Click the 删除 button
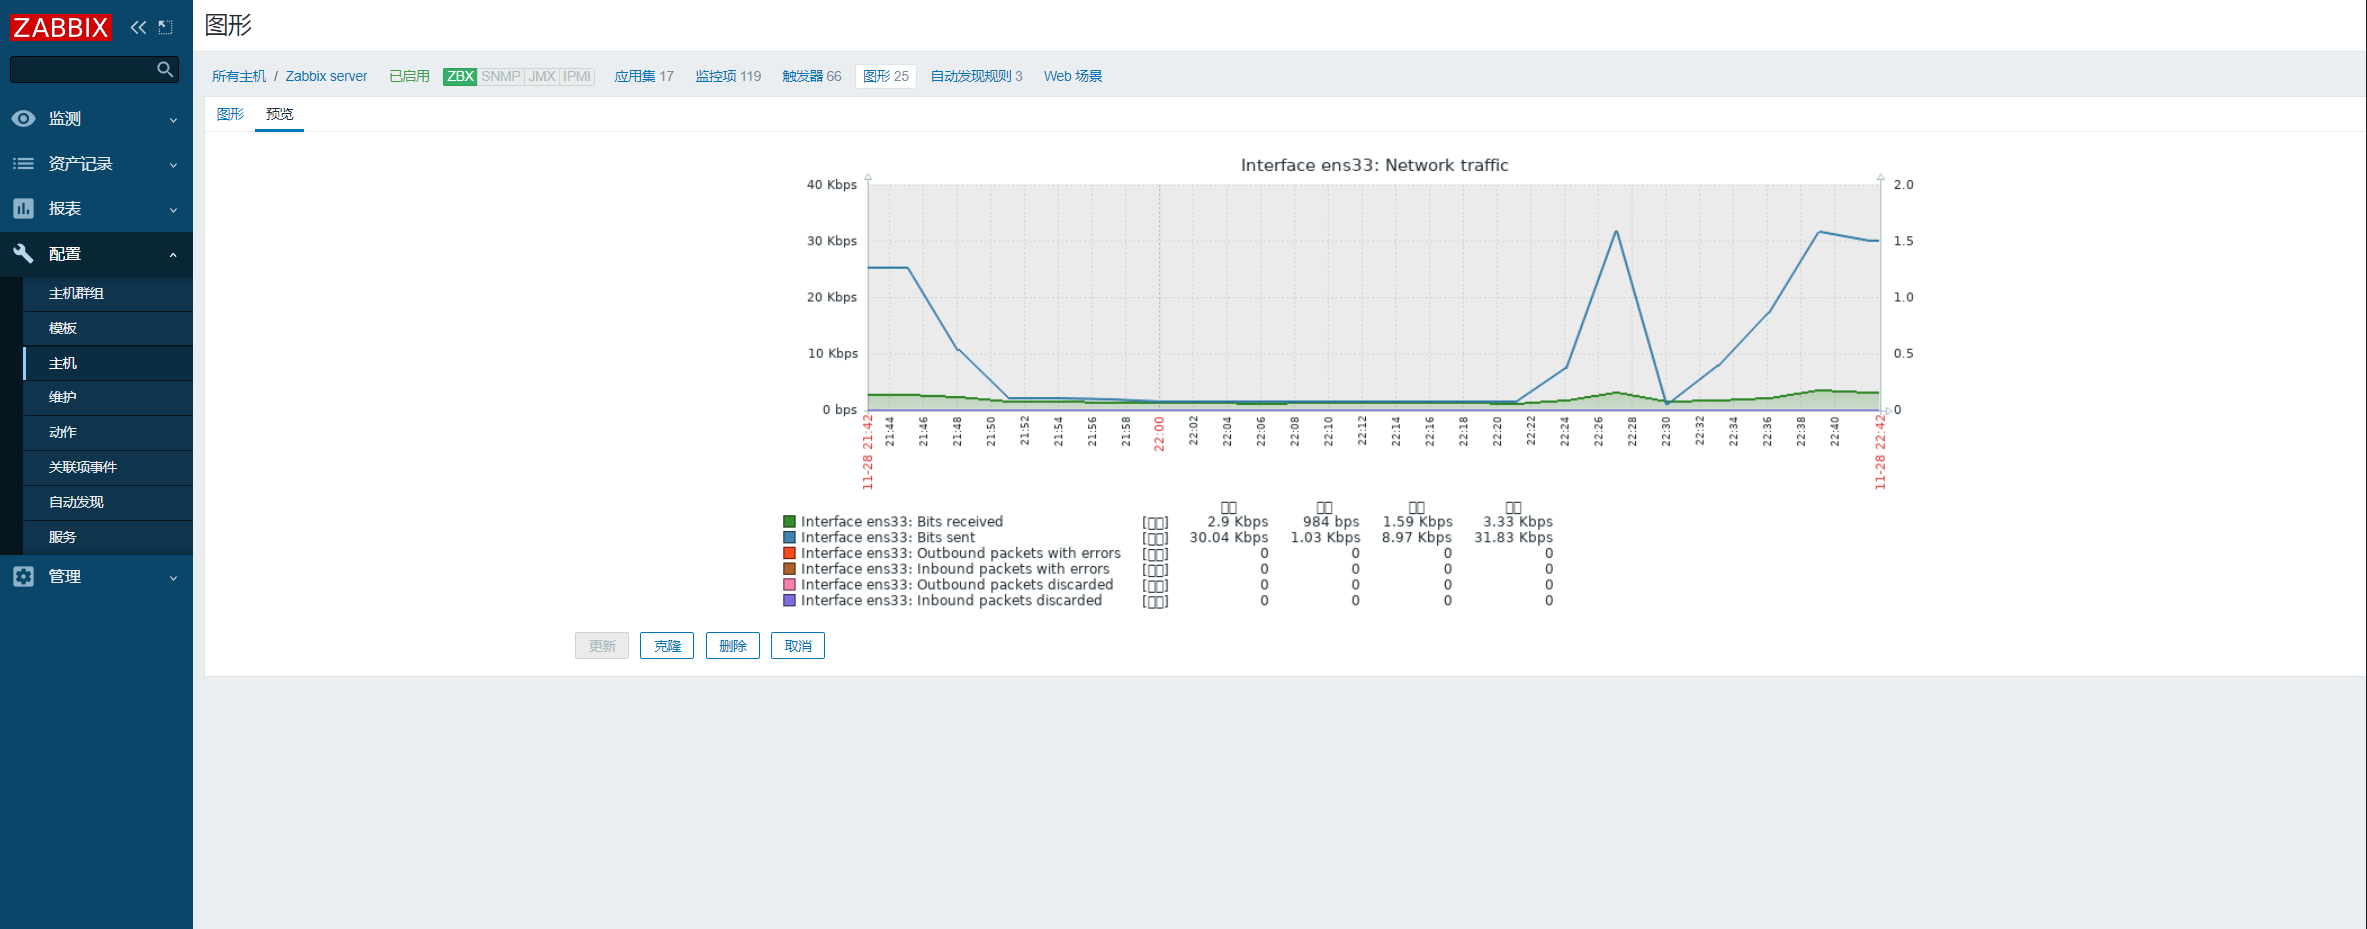Image resolution: width=2367 pixels, height=929 pixels. click(733, 646)
